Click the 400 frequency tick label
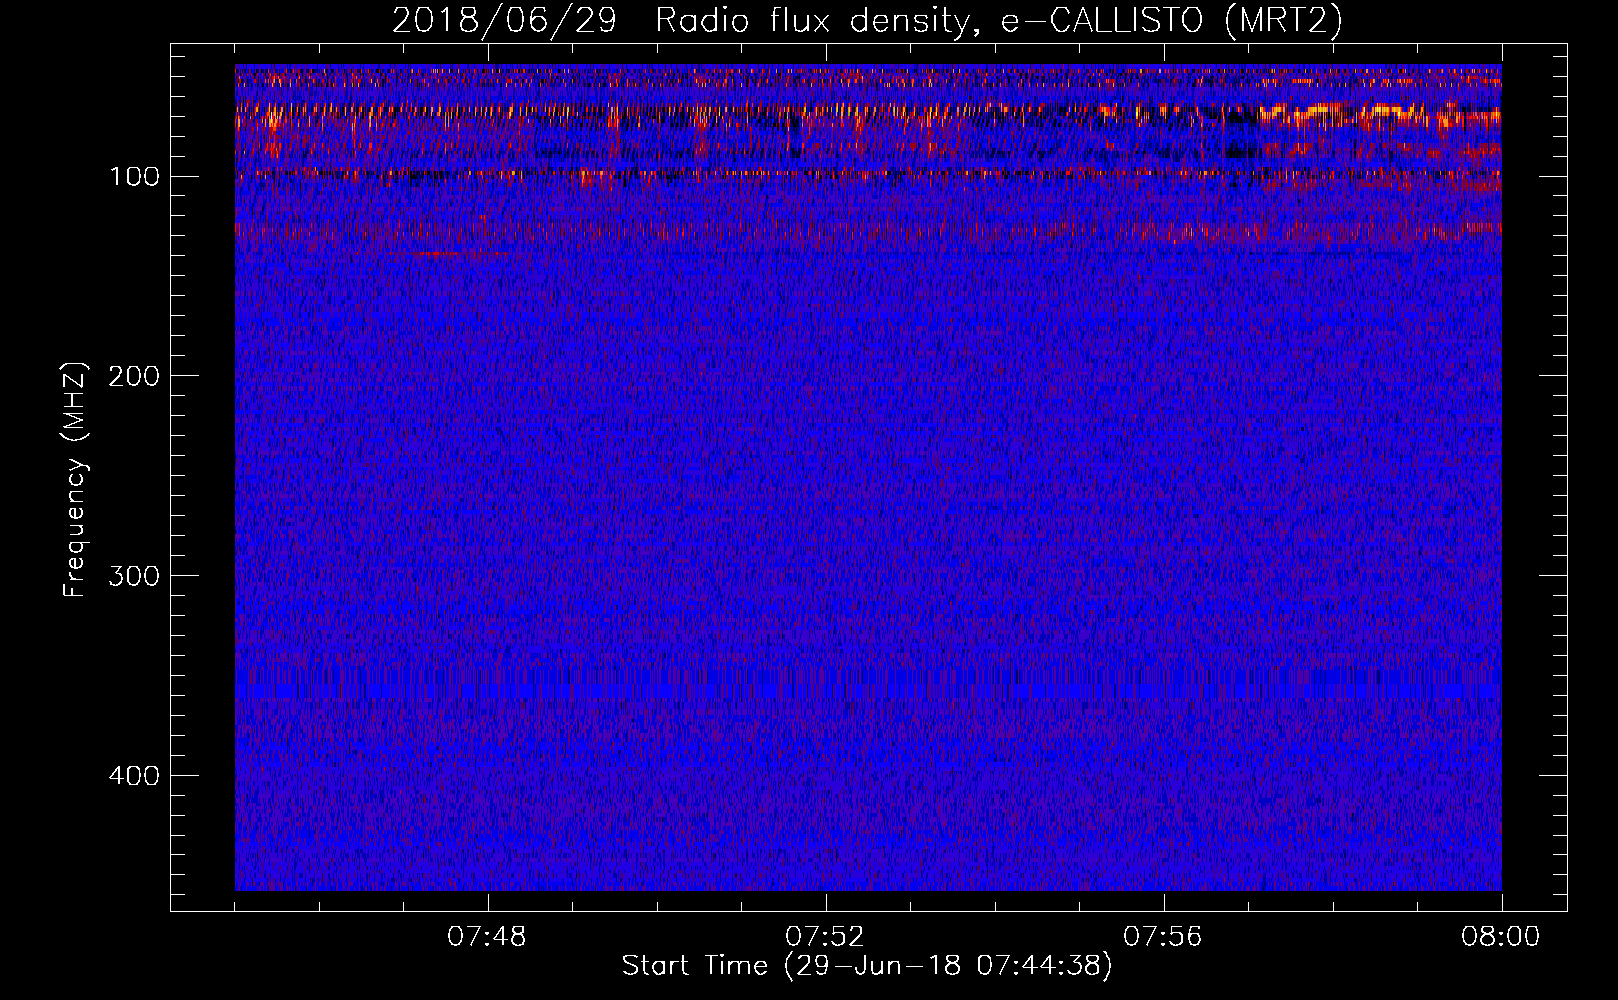This screenshot has width=1618, height=1000. click(x=133, y=776)
